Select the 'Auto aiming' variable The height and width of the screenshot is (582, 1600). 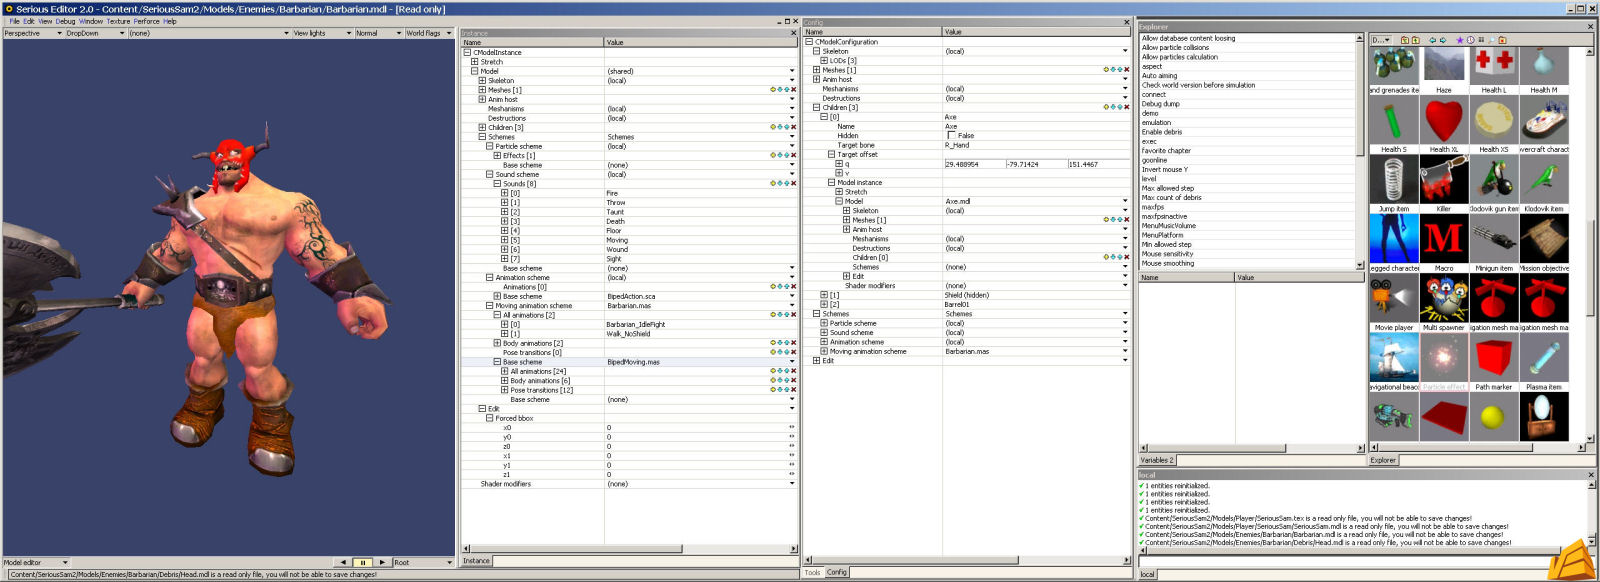[1160, 76]
